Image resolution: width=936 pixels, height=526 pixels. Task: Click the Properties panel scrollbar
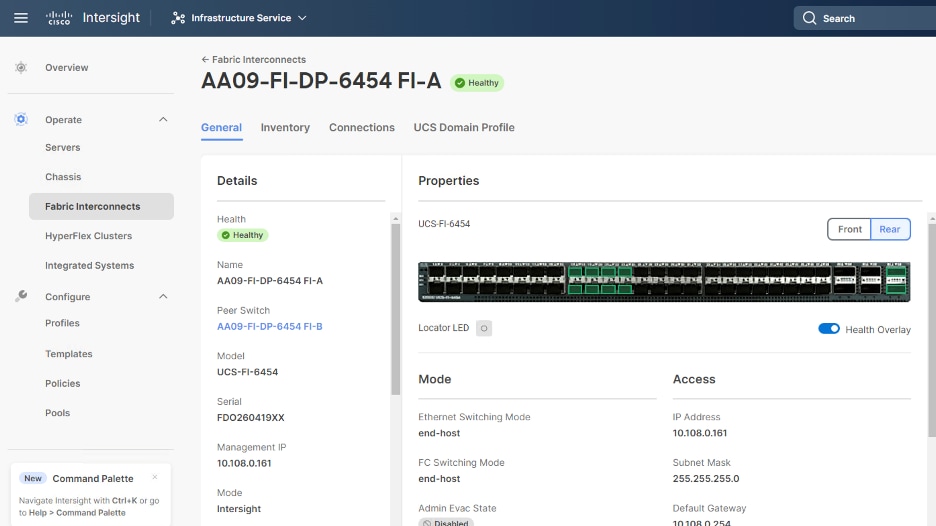(932, 330)
